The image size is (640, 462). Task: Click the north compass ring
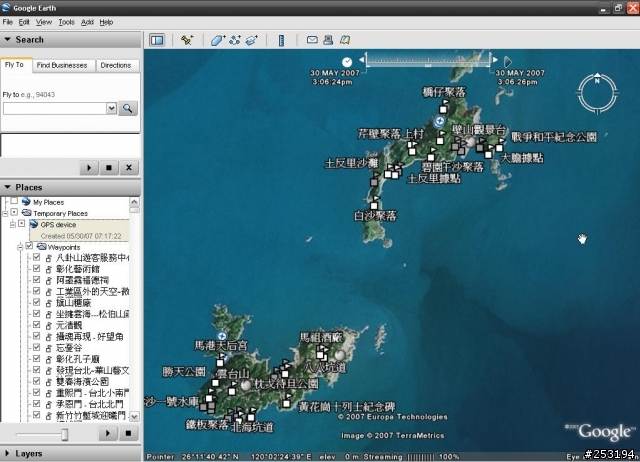coord(597,94)
